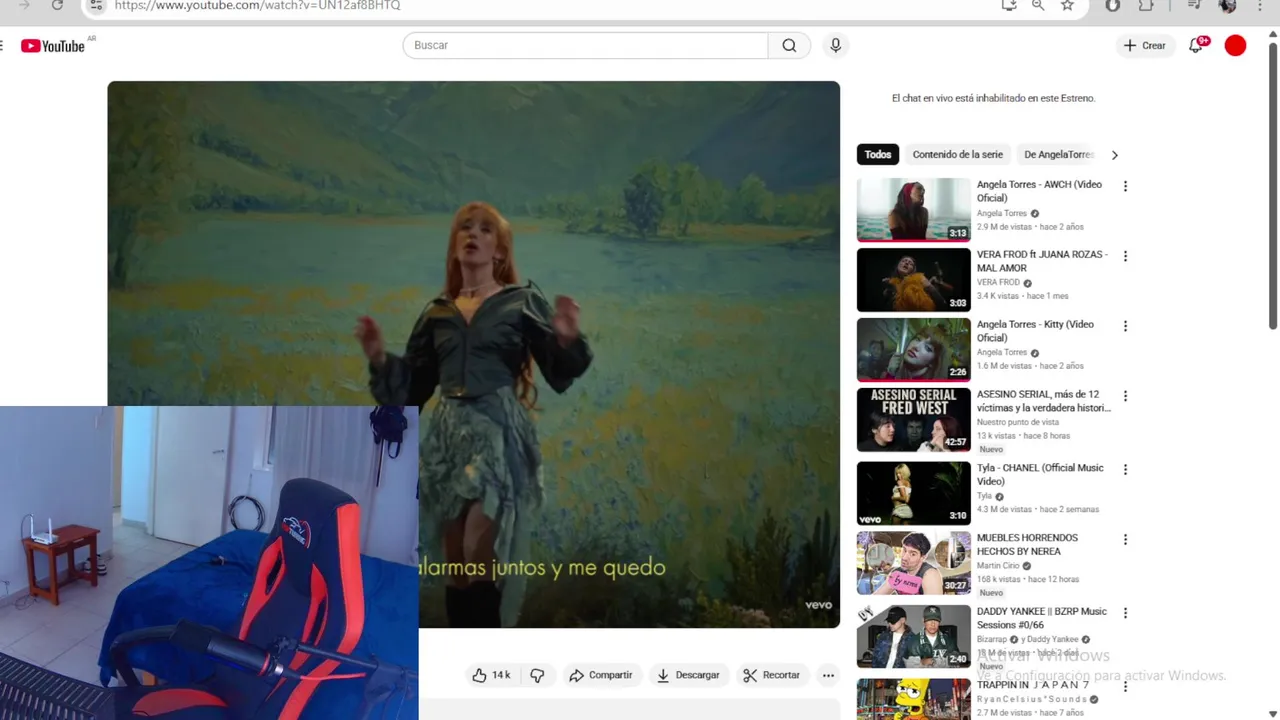Open the browser extensions puzzle icon

pos(1147,5)
